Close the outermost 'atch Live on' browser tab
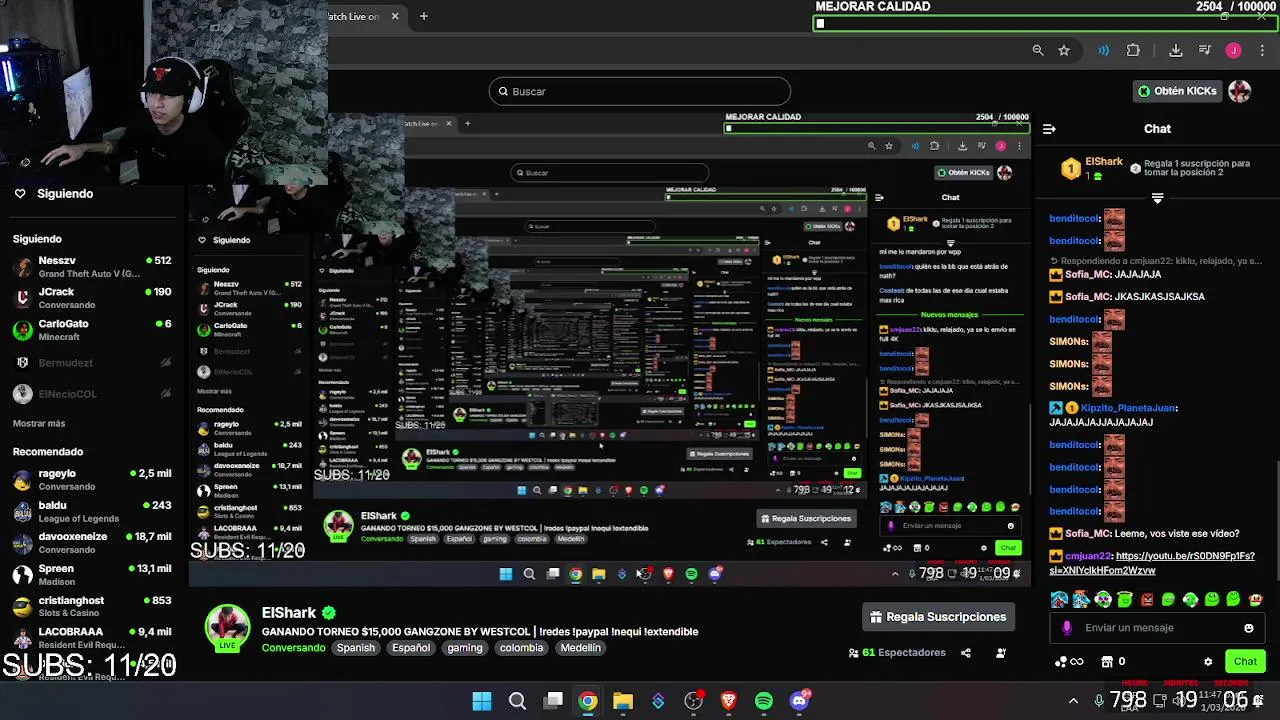This screenshot has width=1280, height=720. tap(395, 16)
